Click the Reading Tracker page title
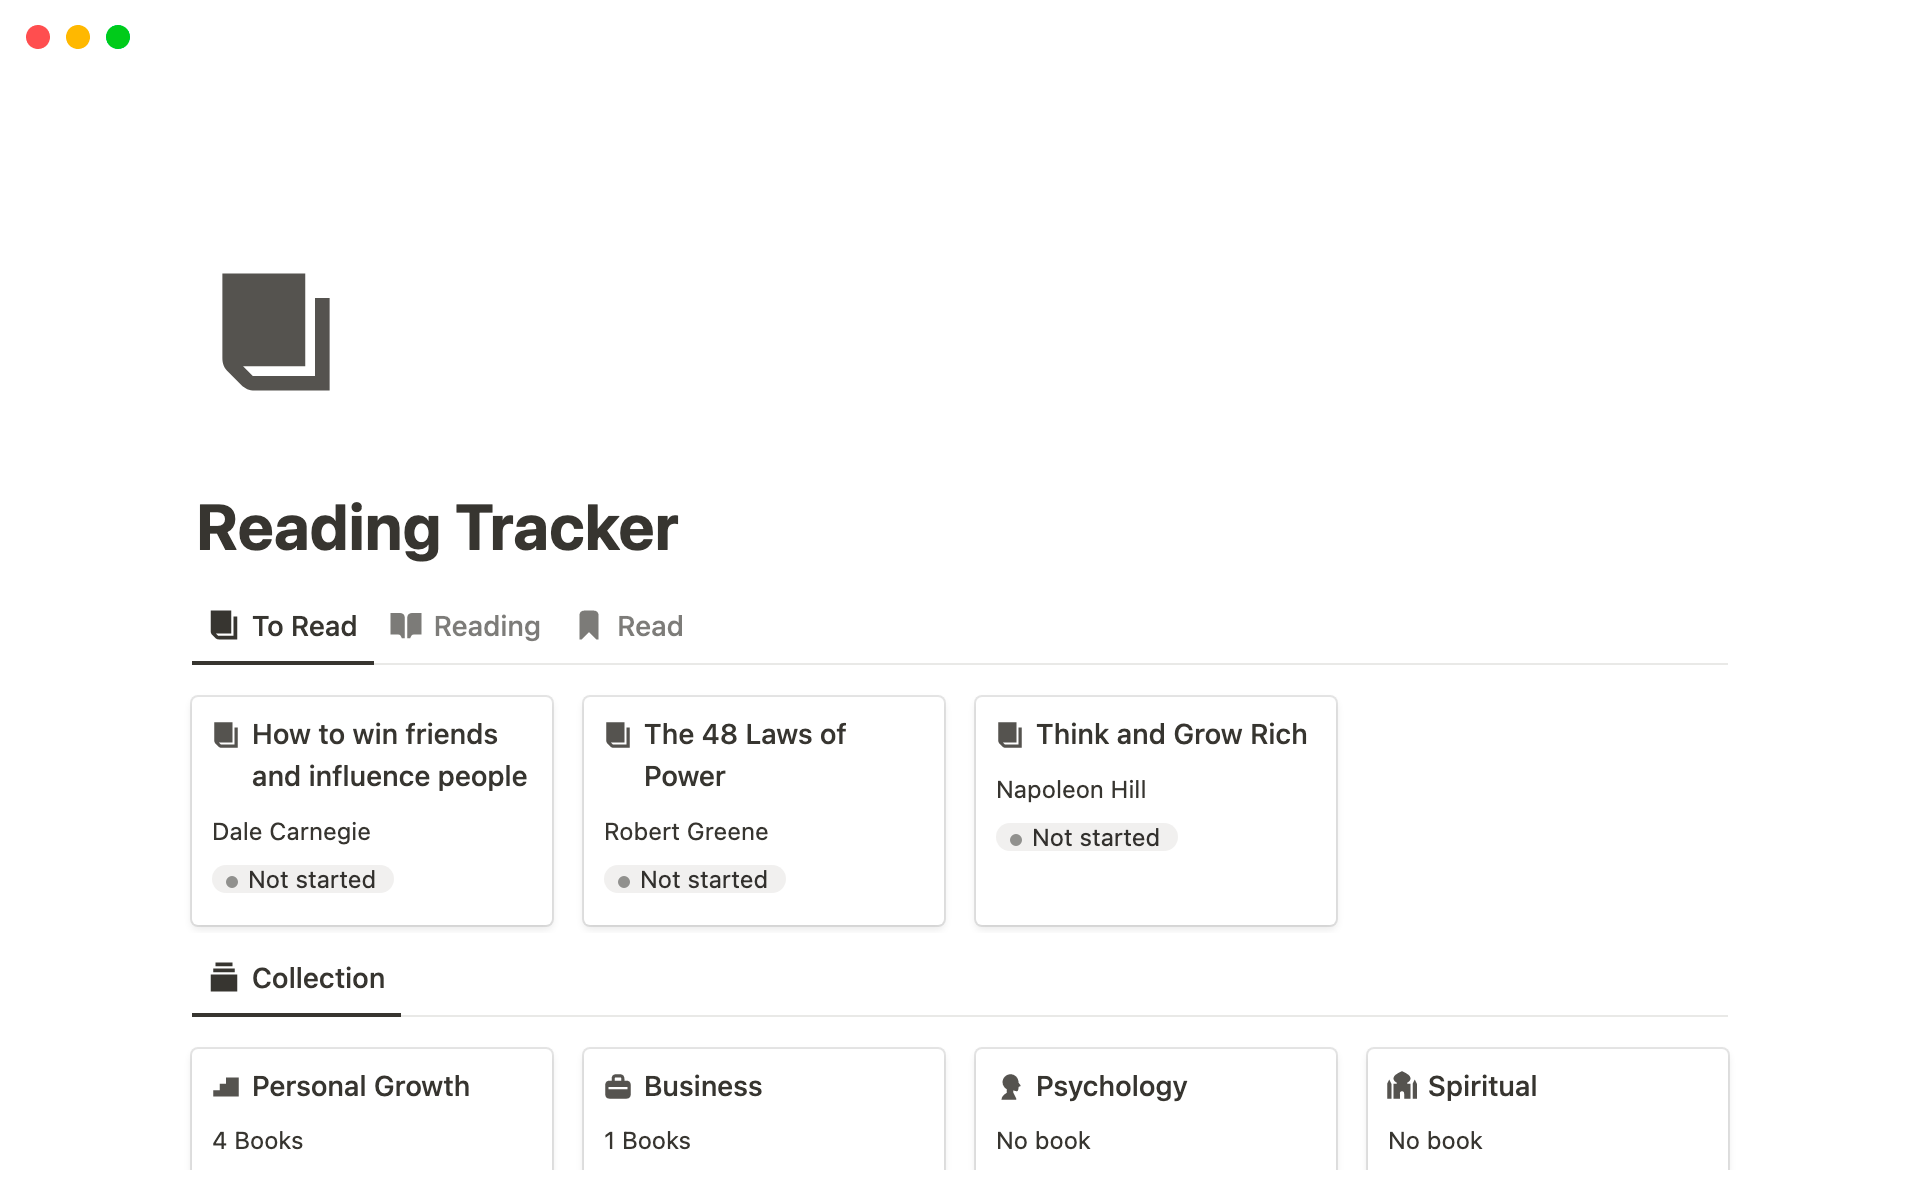 438,528
